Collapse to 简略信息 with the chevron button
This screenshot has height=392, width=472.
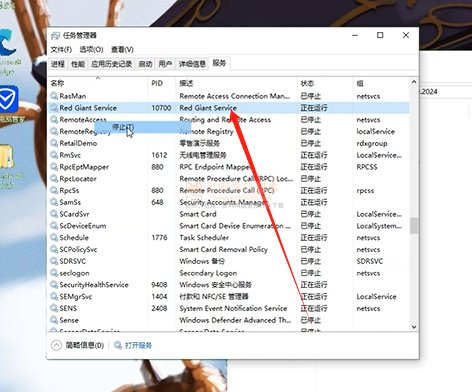56,345
